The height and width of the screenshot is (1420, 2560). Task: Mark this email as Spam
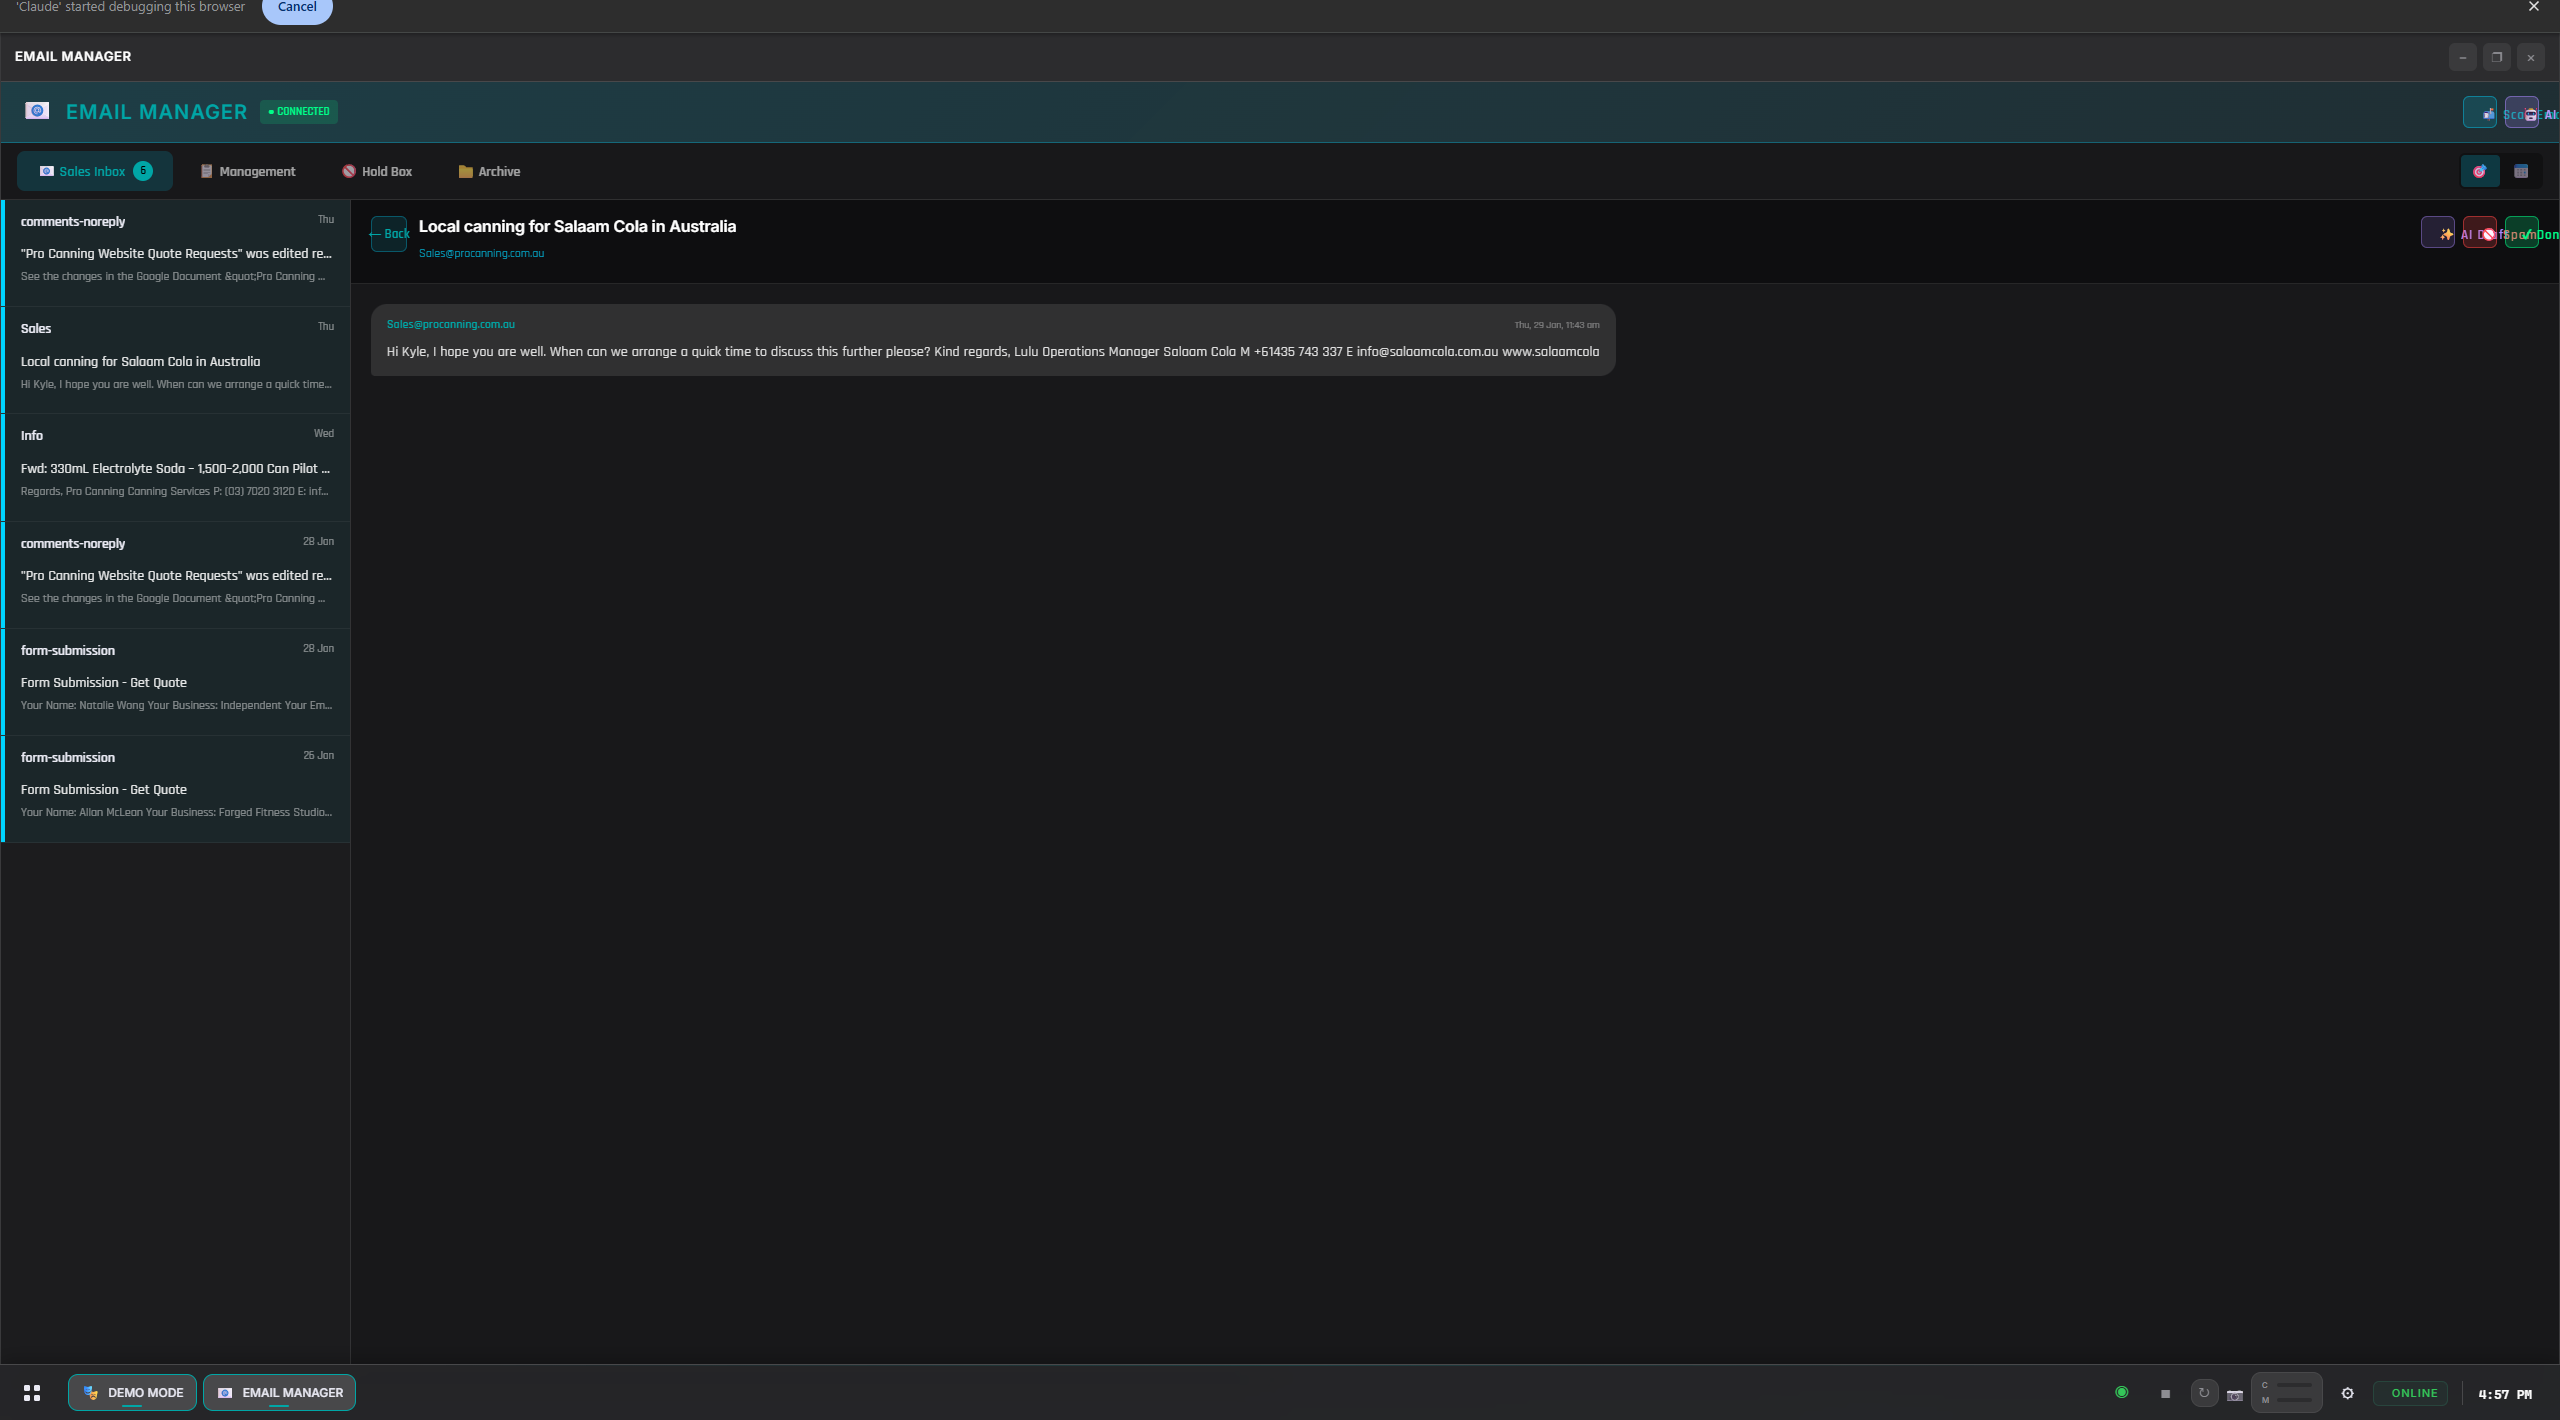click(2479, 234)
